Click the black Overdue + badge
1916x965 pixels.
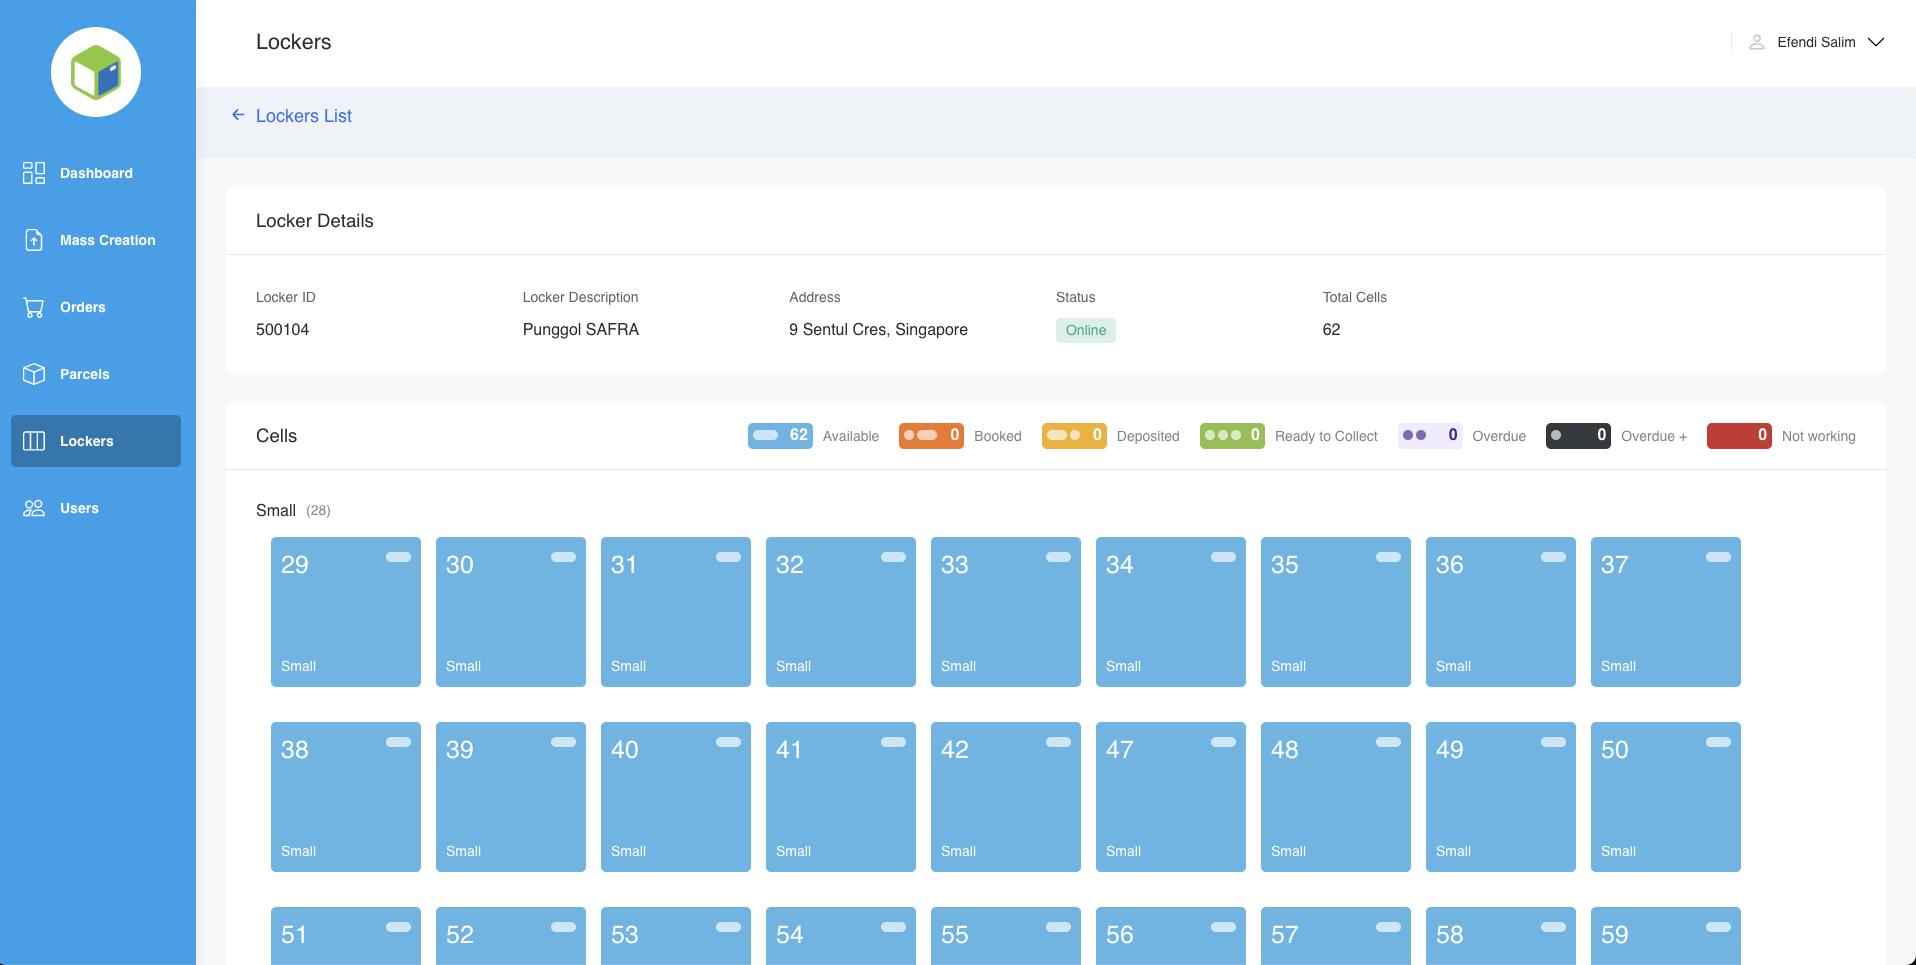click(x=1578, y=435)
